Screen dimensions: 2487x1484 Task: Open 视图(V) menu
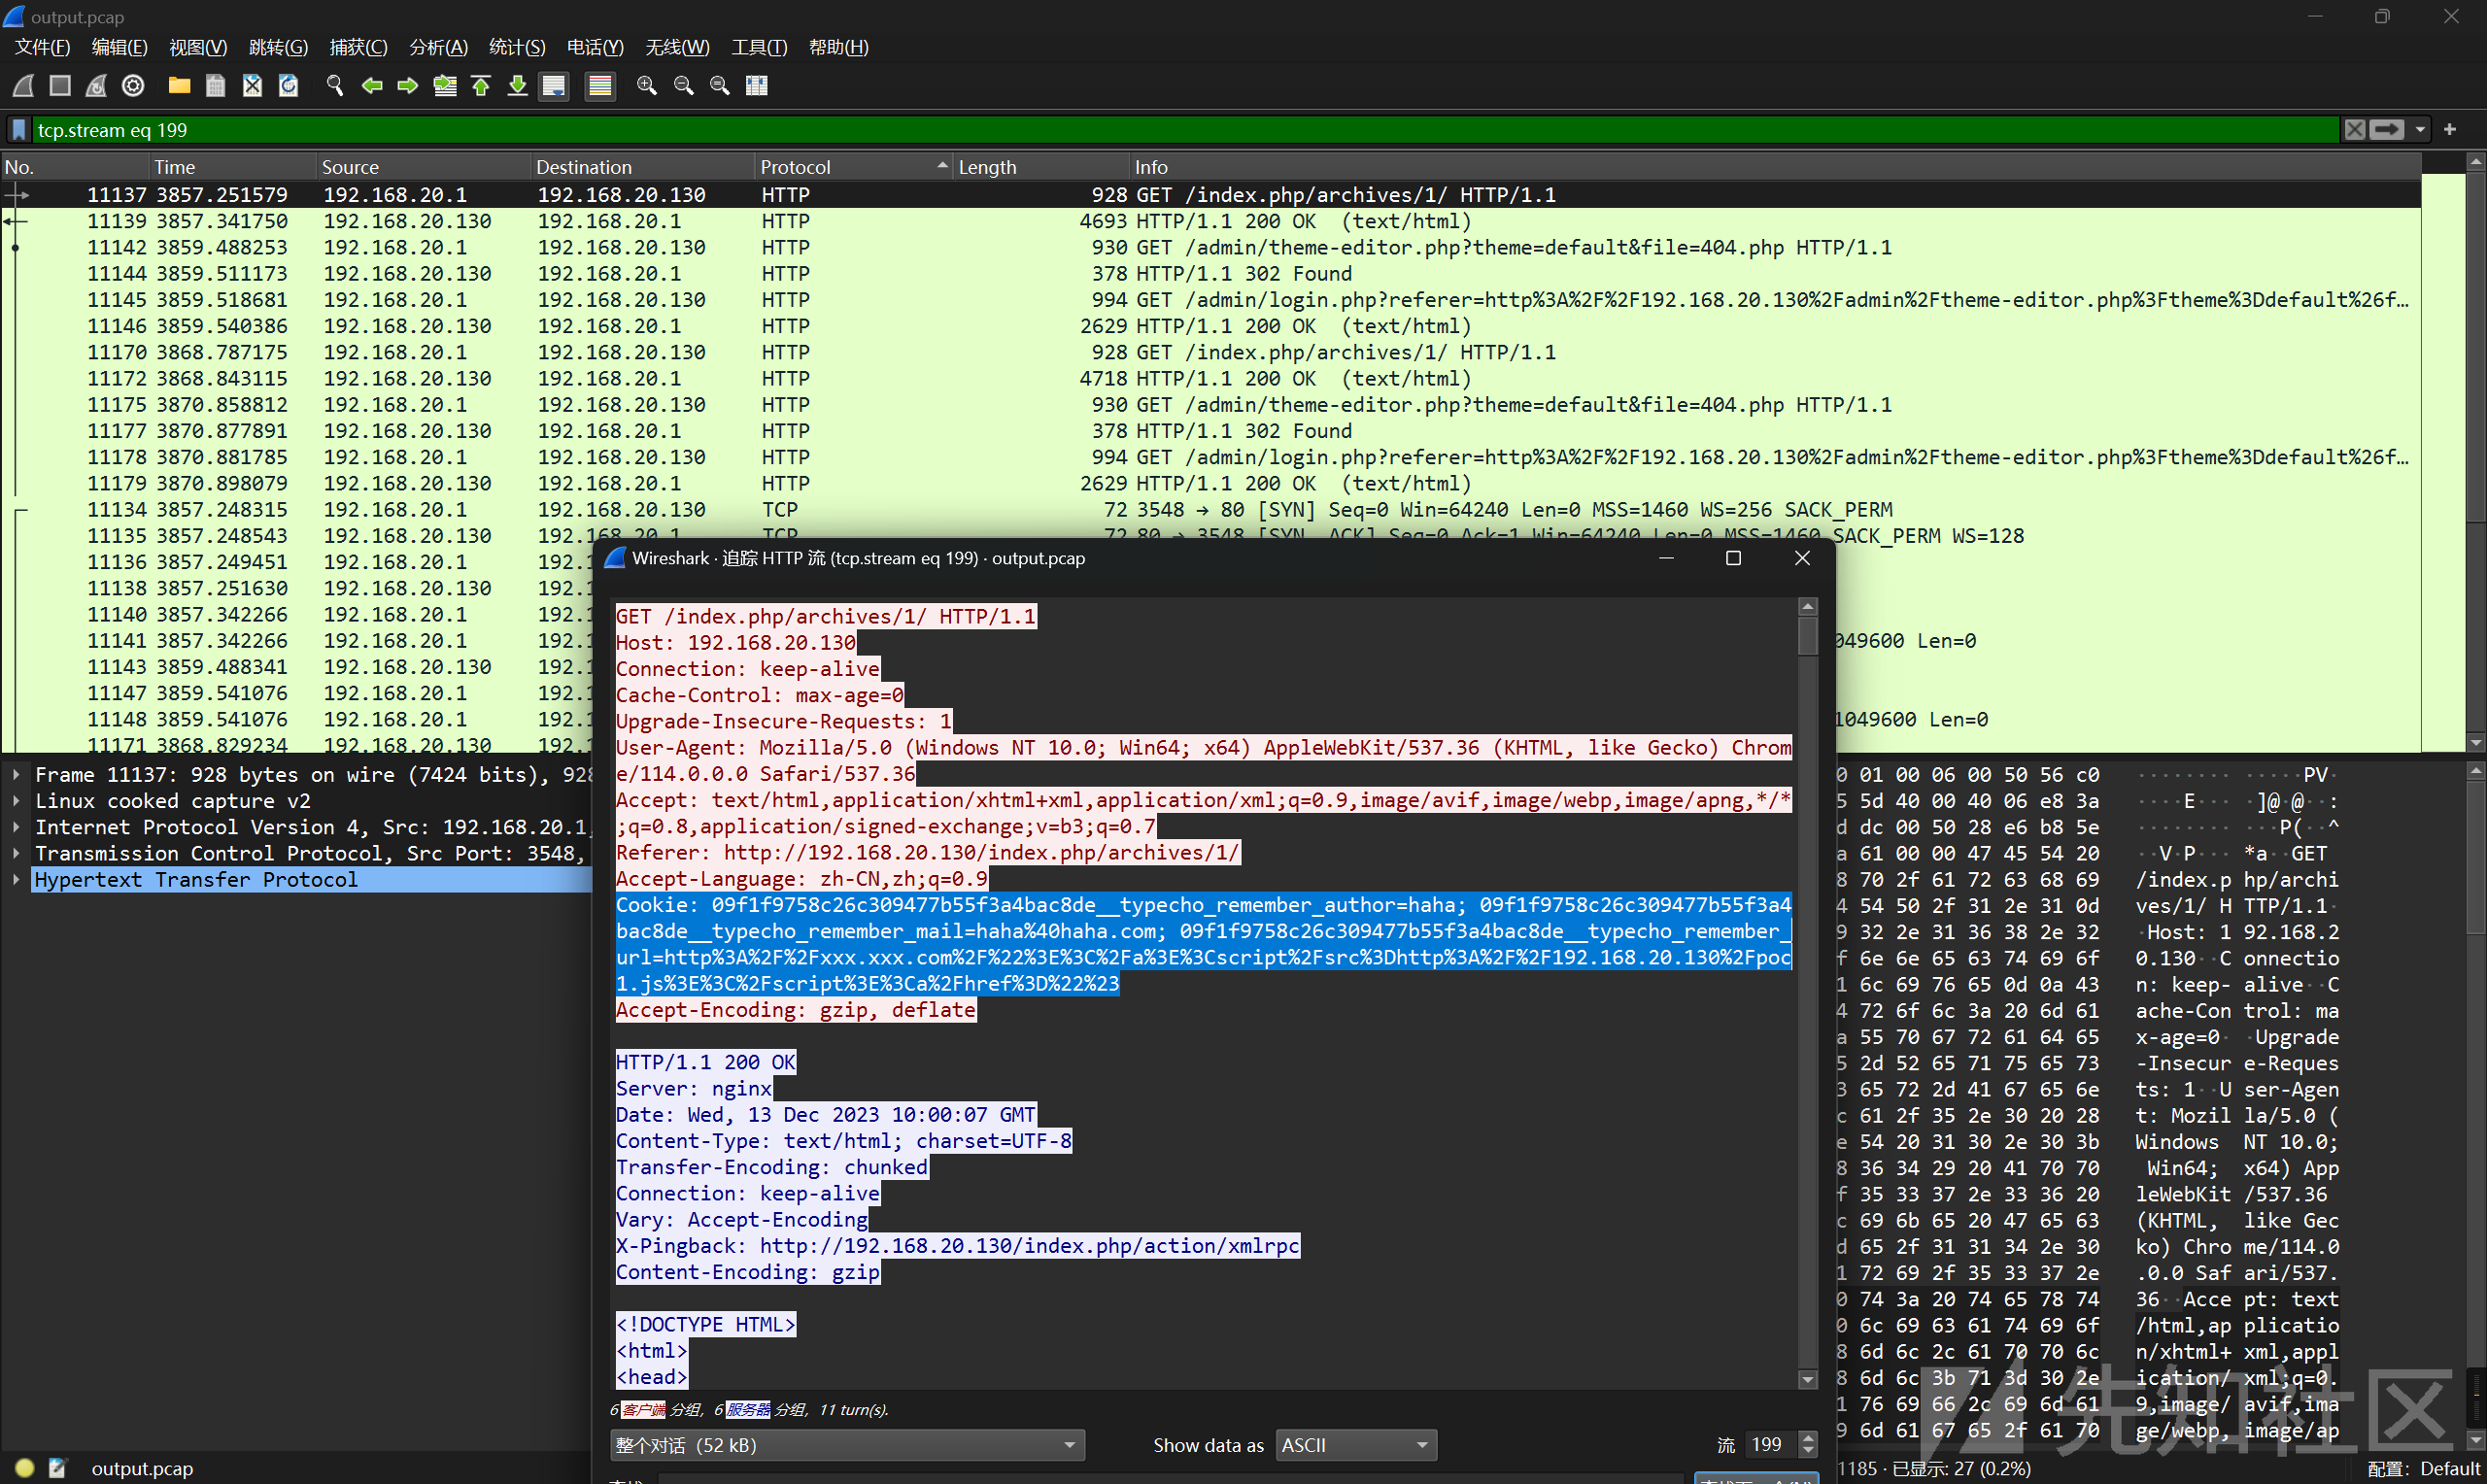pyautogui.click(x=198, y=47)
